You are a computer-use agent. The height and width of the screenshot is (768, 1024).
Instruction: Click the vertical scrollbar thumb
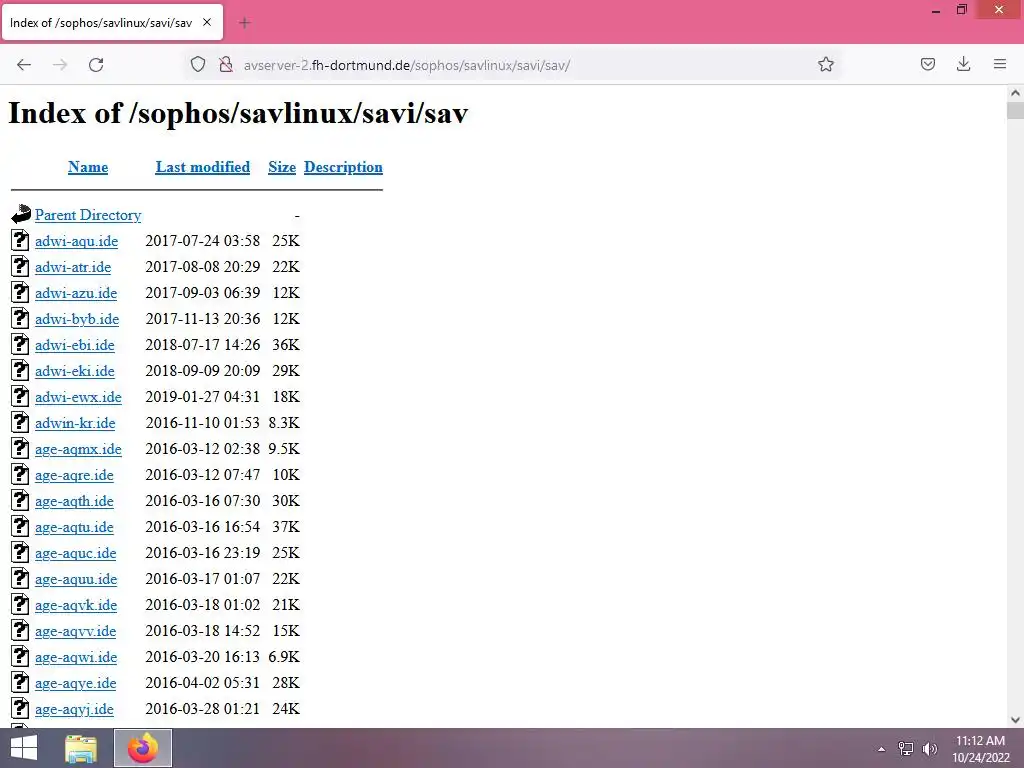pos(1015,110)
